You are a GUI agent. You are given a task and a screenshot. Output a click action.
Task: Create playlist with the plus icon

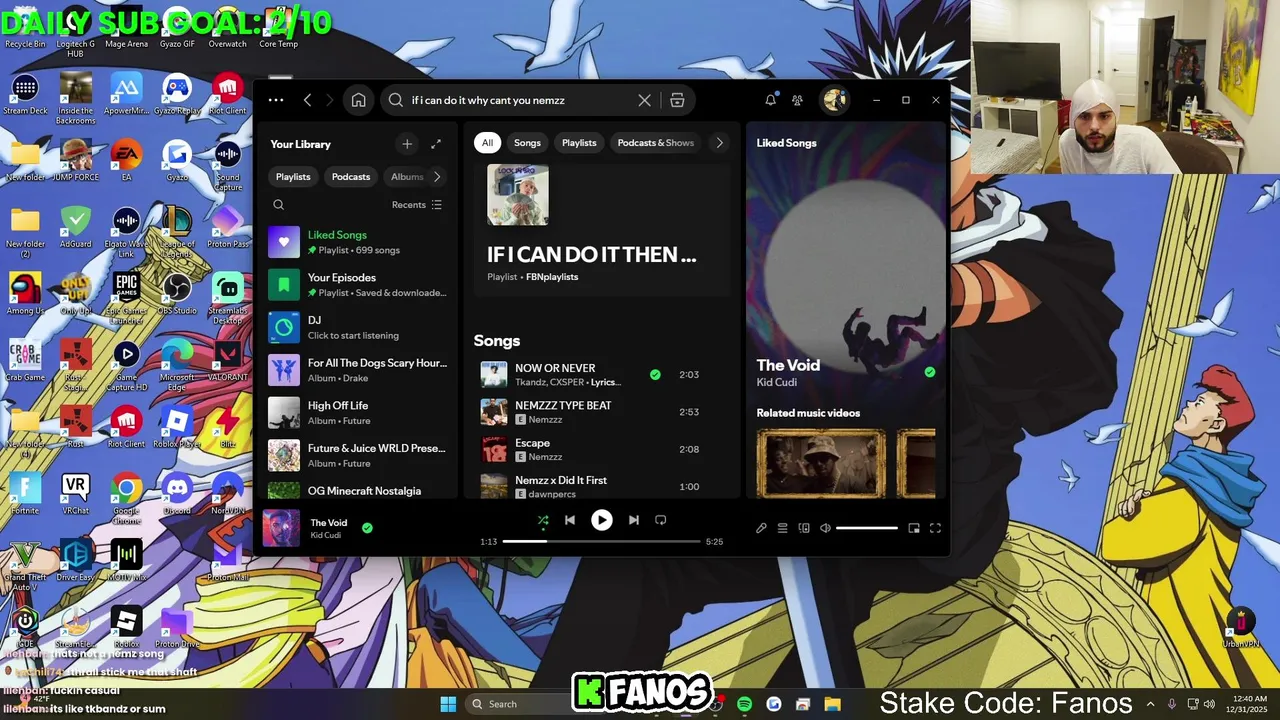click(407, 144)
